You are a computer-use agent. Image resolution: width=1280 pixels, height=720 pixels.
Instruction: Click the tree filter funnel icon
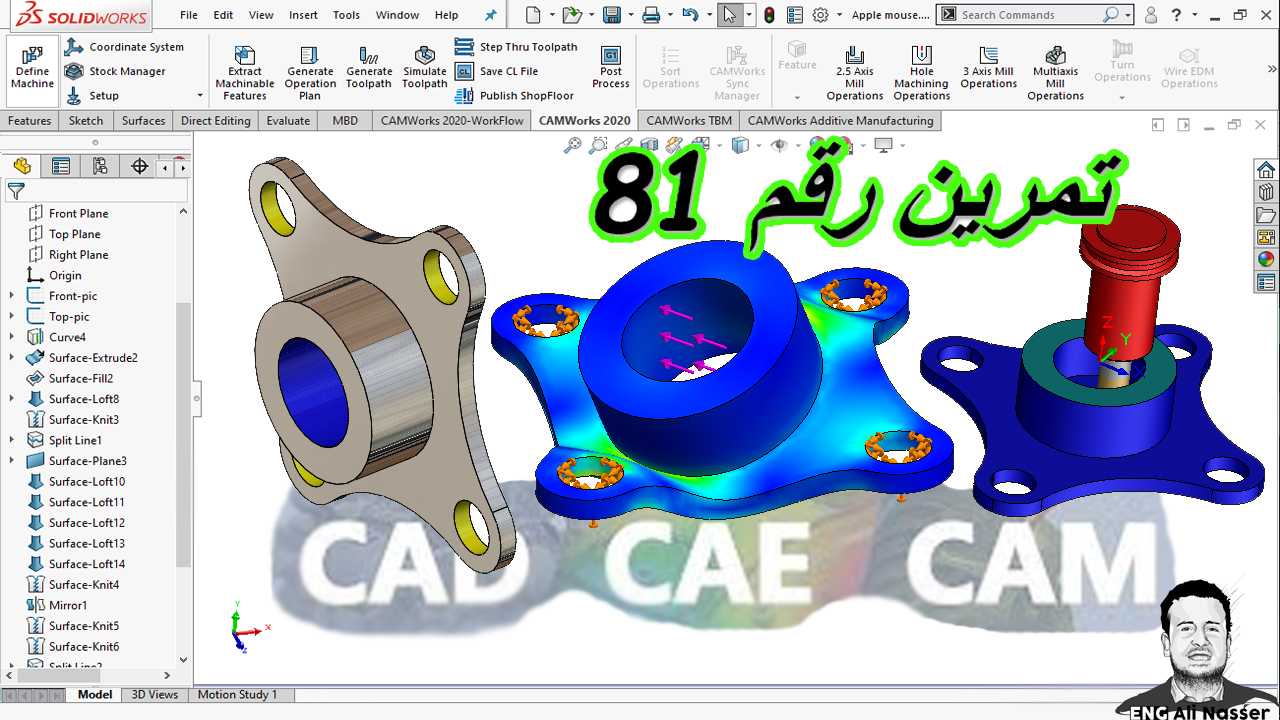16,191
